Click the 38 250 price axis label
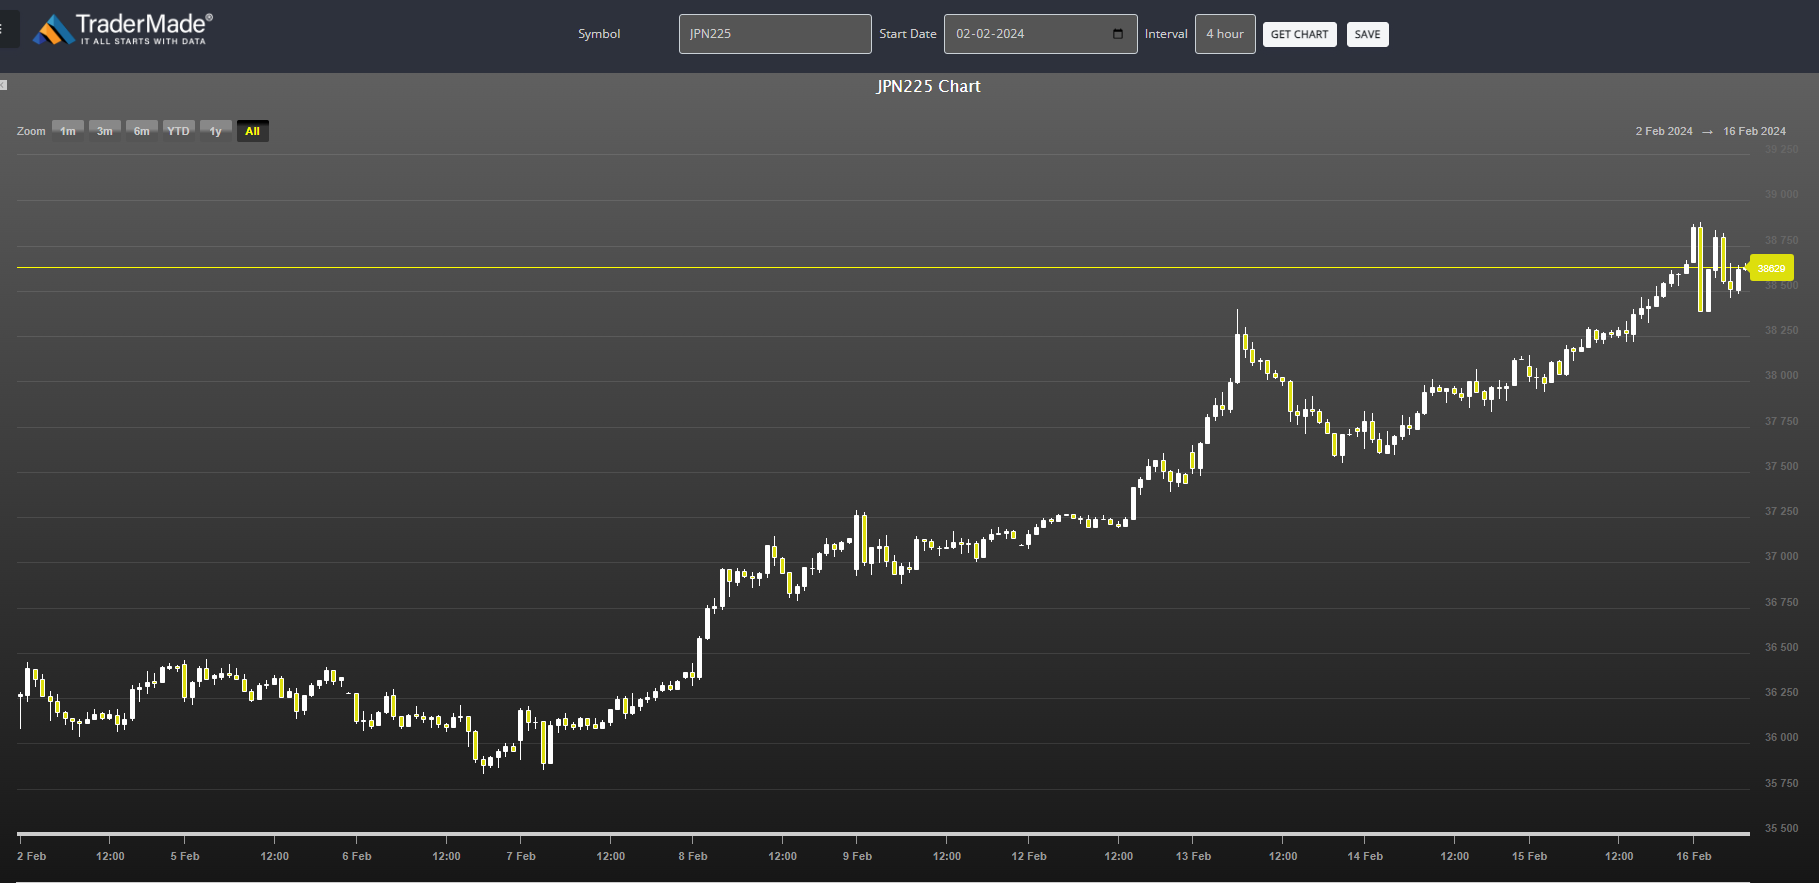1819x883 pixels. click(1781, 330)
